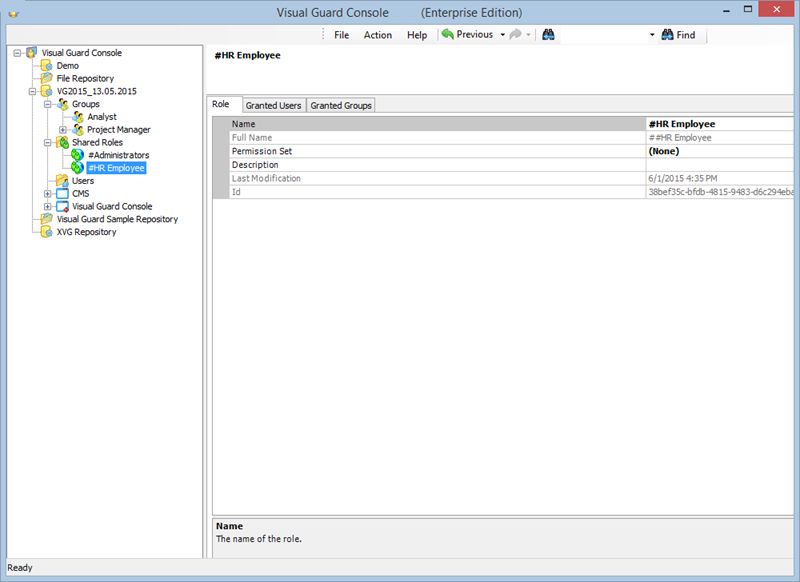The image size is (800, 582).
Task: Click the Demo repository icon
Action: [x=46, y=65]
